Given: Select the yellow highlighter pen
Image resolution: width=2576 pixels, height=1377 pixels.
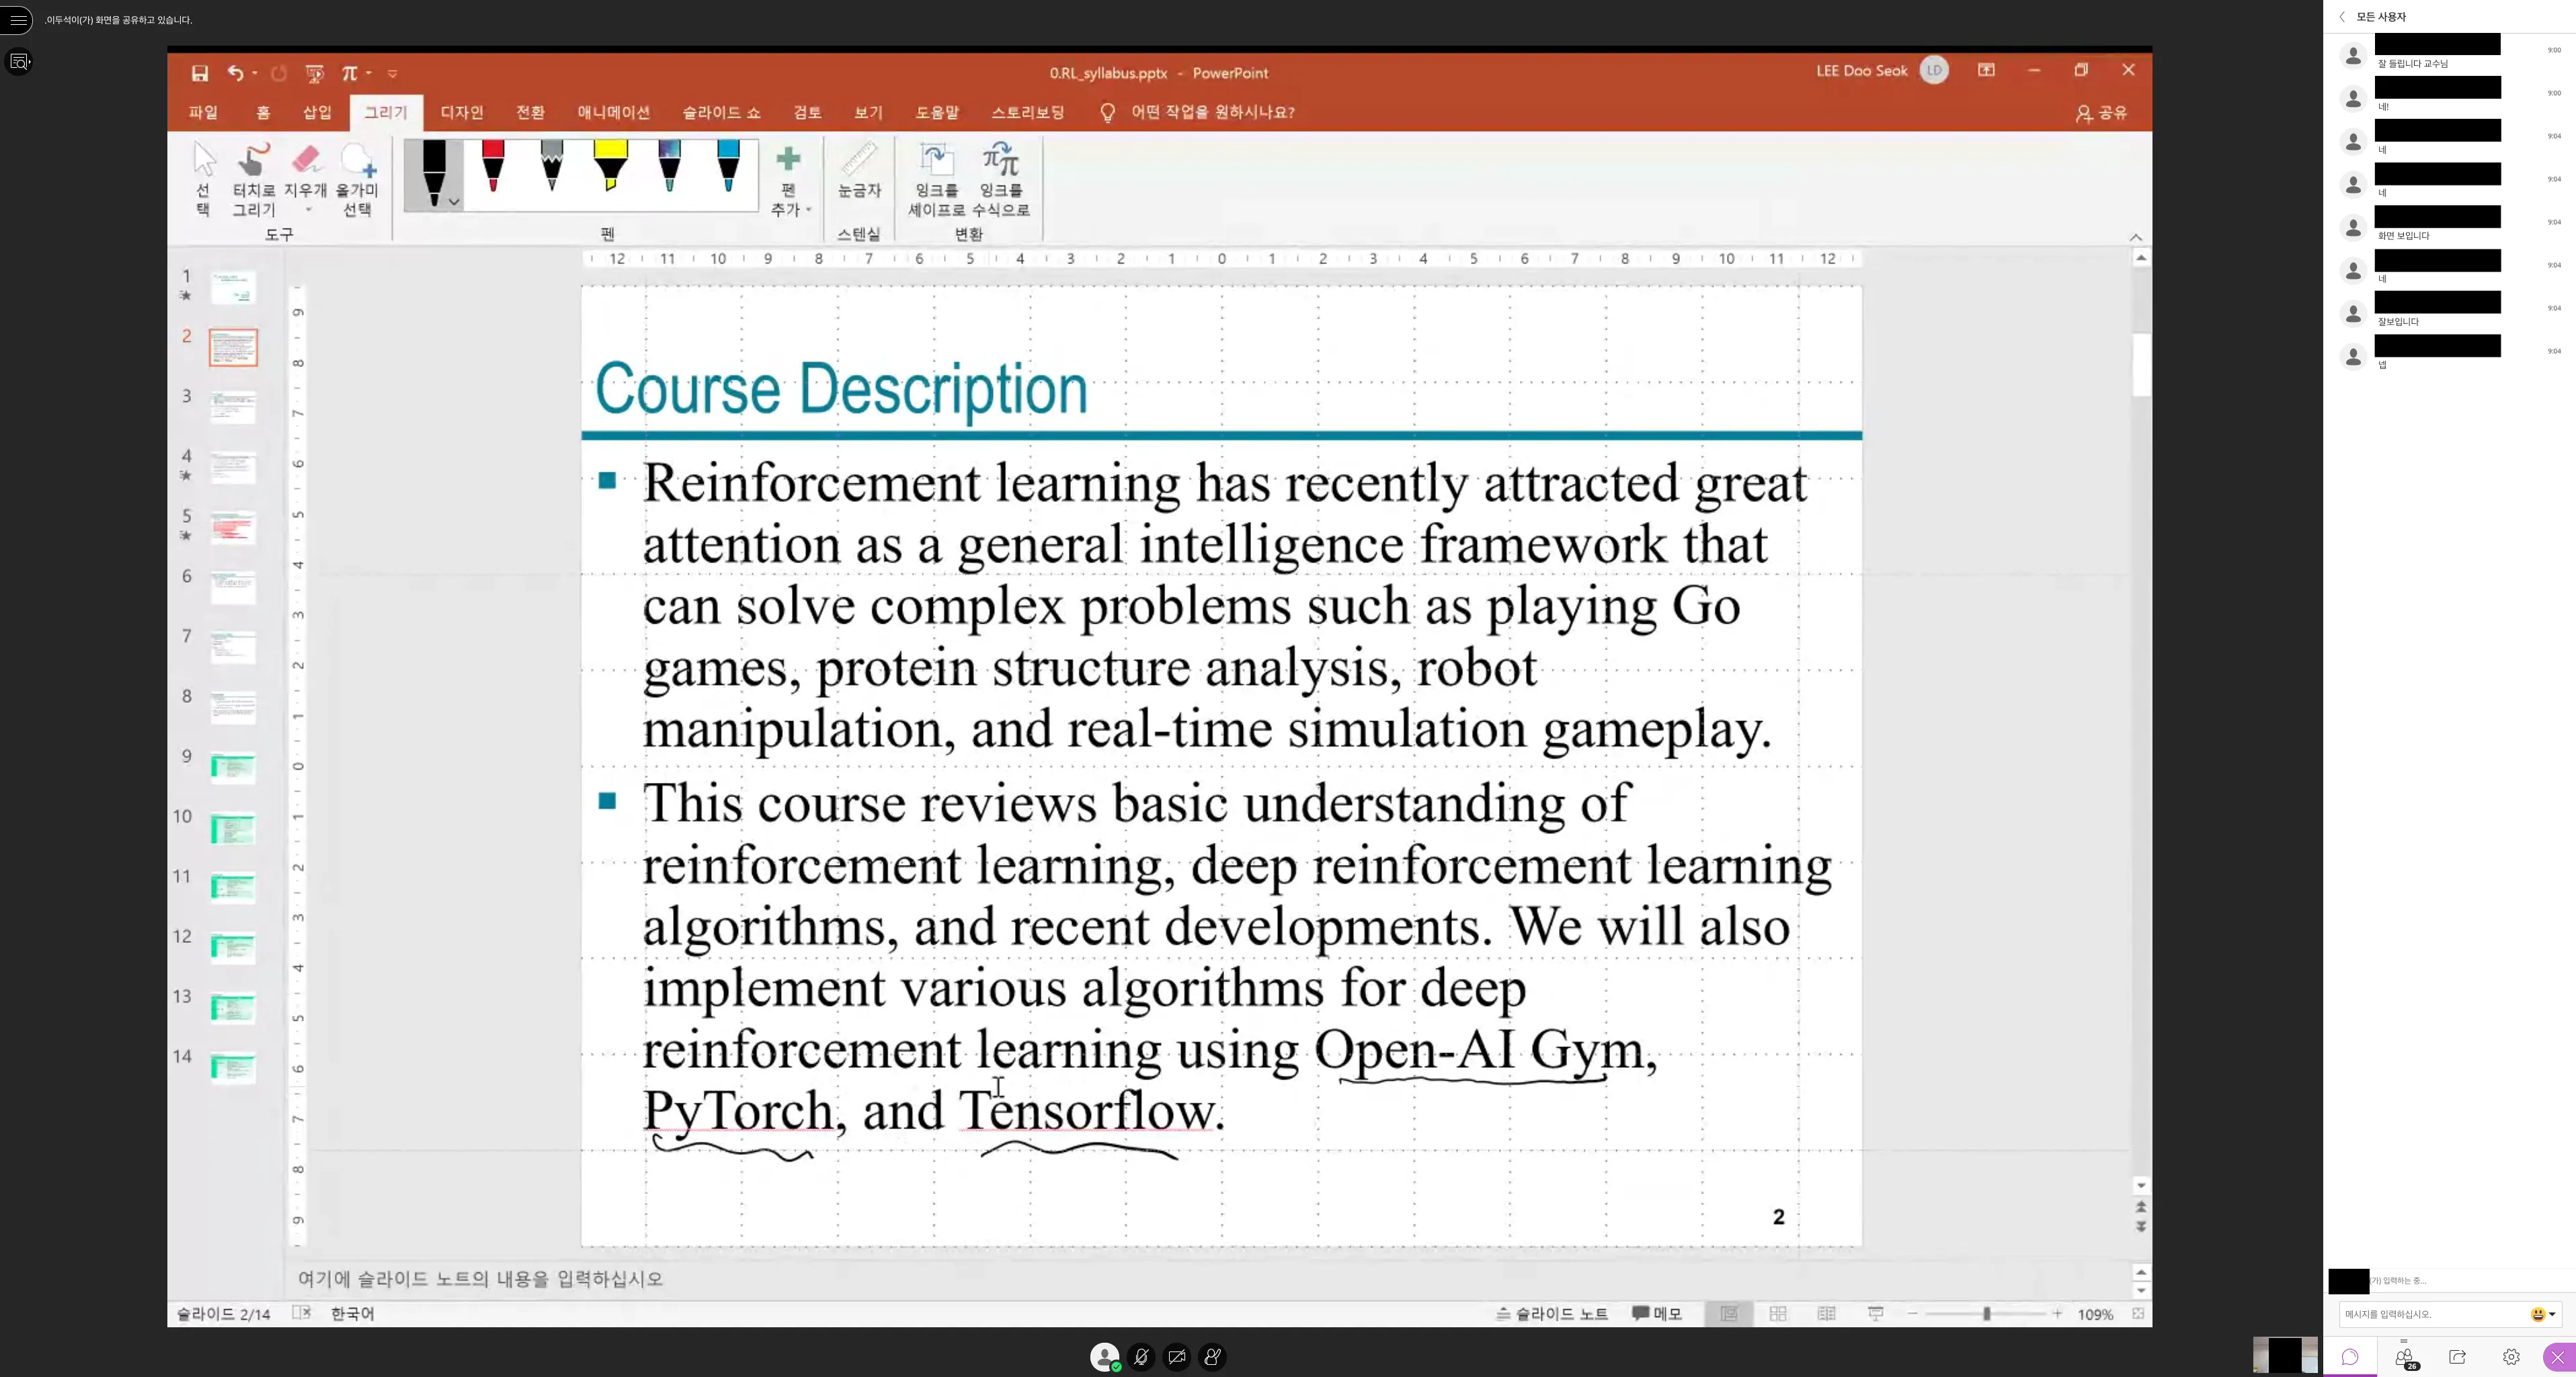Looking at the screenshot, I should tap(610, 166).
